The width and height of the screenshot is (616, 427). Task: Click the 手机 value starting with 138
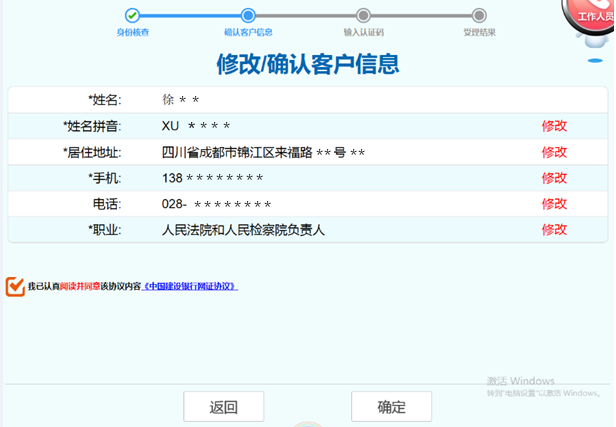pos(212,178)
